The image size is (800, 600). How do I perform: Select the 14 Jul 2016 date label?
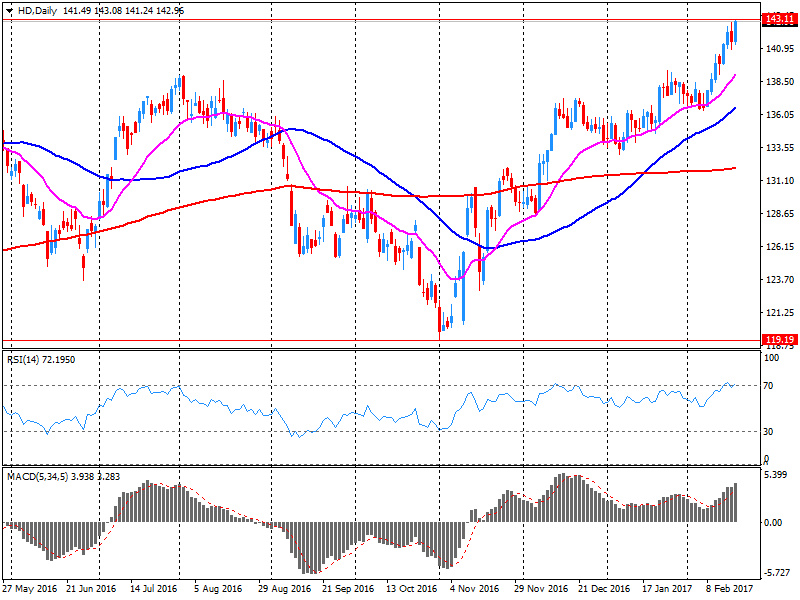(154, 588)
